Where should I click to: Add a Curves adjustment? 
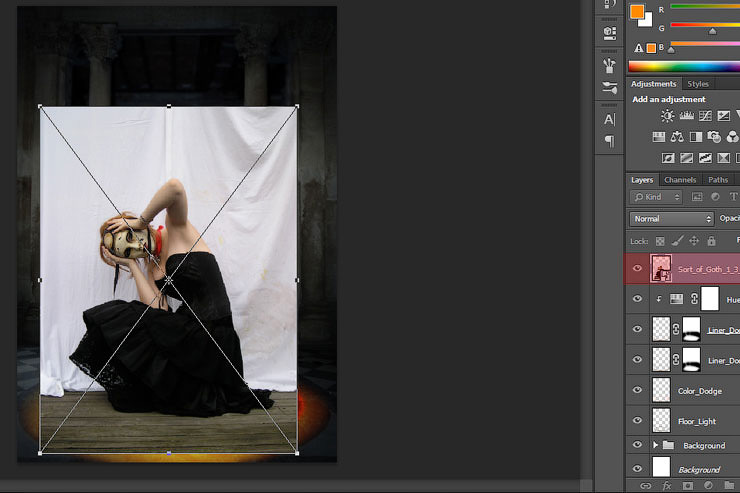click(x=705, y=117)
